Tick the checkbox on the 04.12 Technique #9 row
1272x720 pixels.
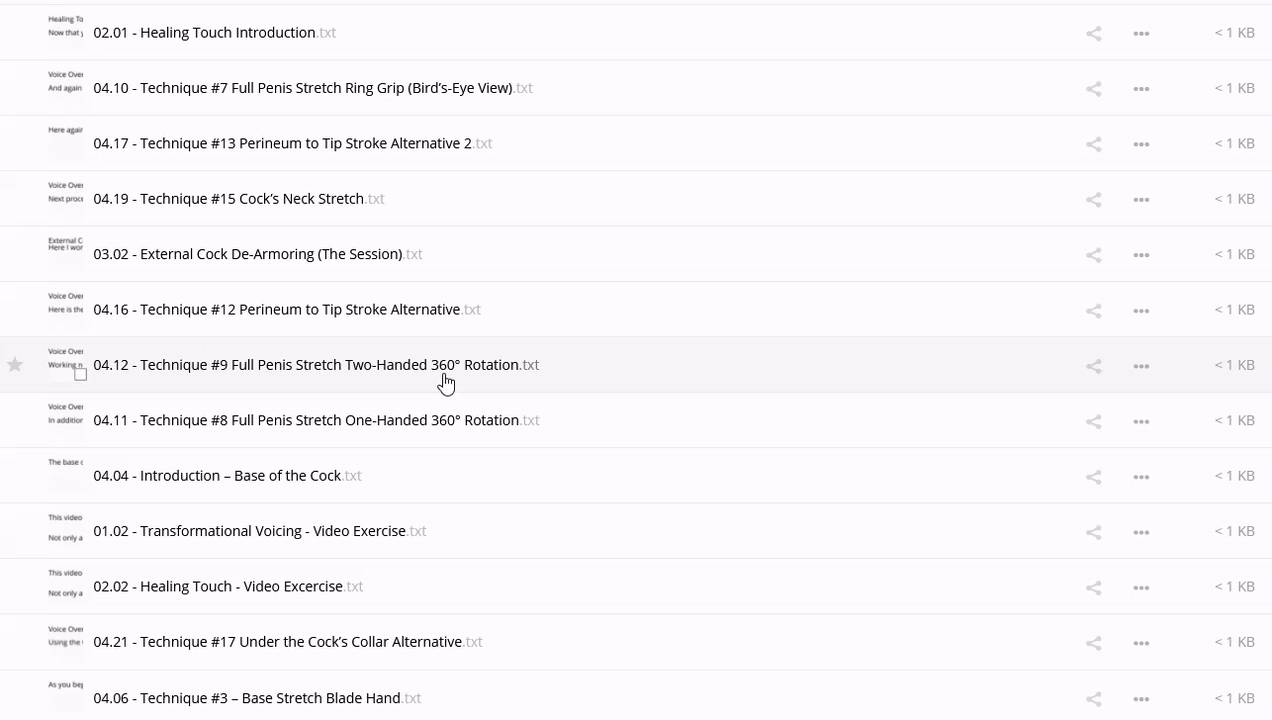[x=81, y=374]
